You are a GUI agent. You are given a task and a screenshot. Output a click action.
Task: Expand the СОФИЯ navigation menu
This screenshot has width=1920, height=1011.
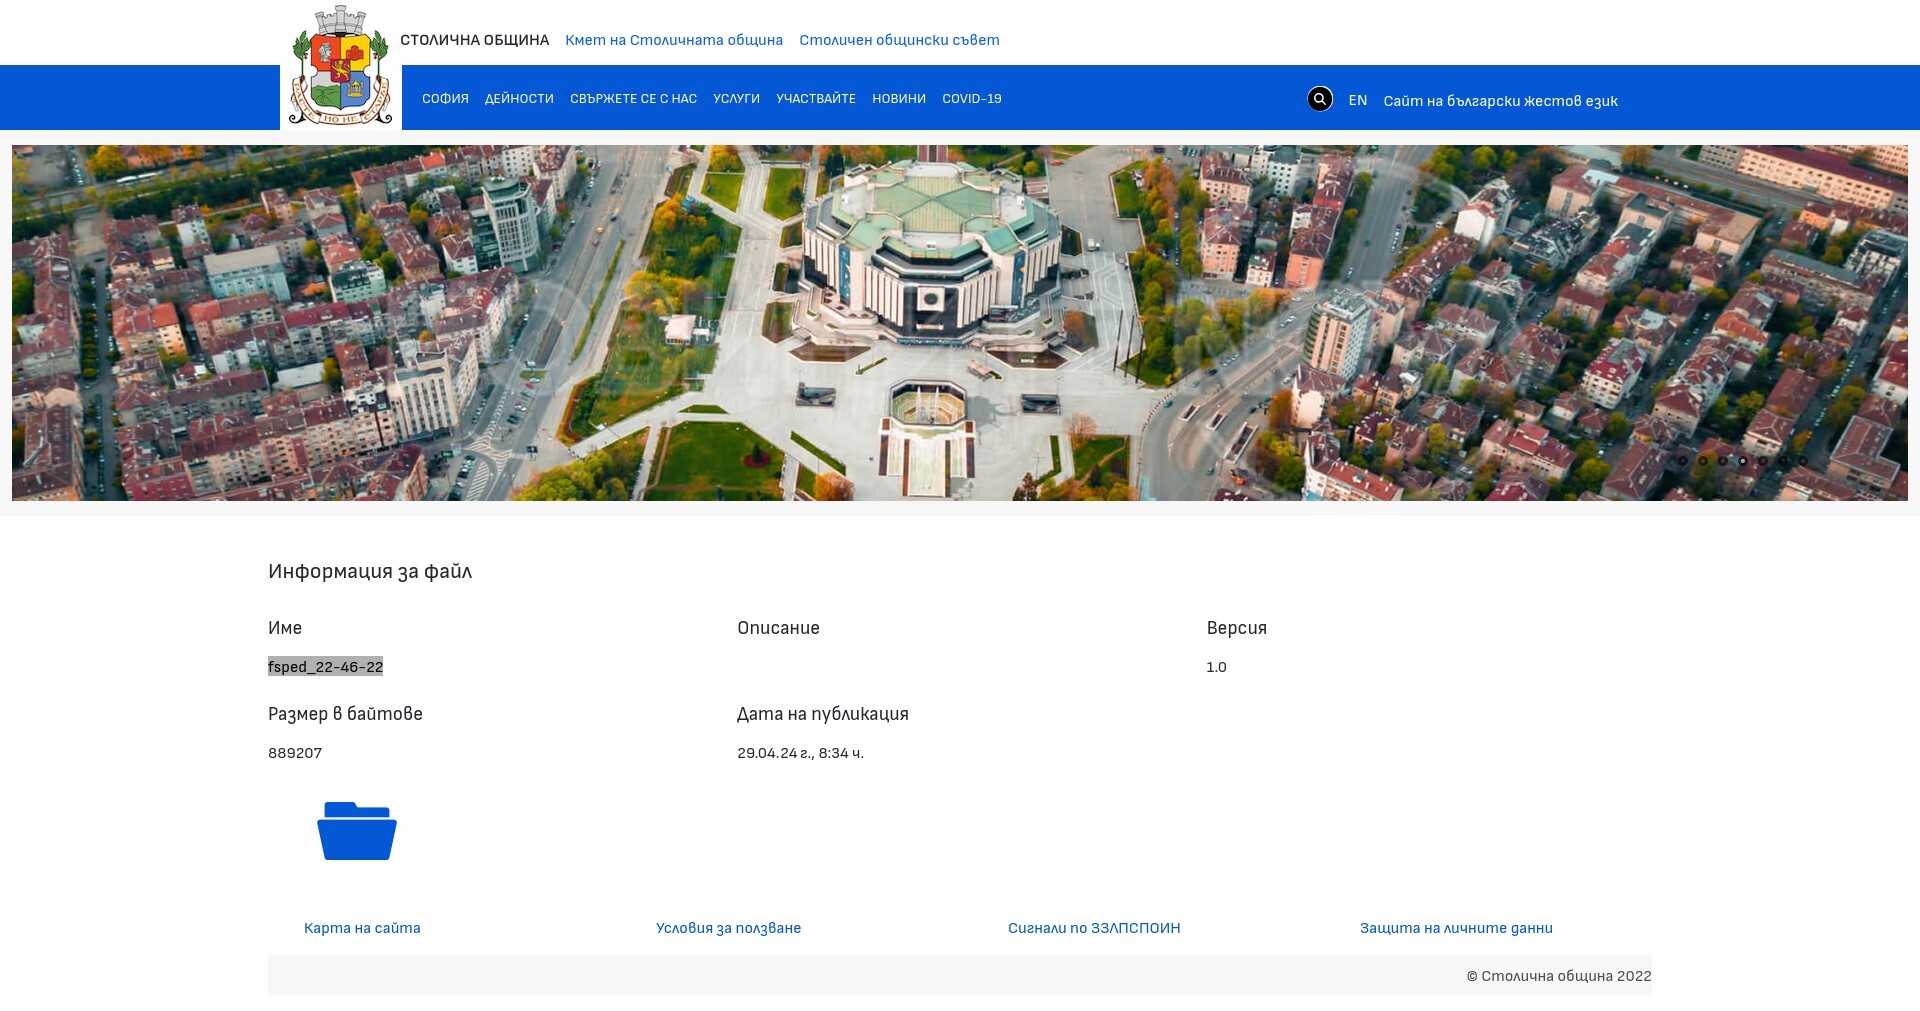pyautogui.click(x=445, y=99)
